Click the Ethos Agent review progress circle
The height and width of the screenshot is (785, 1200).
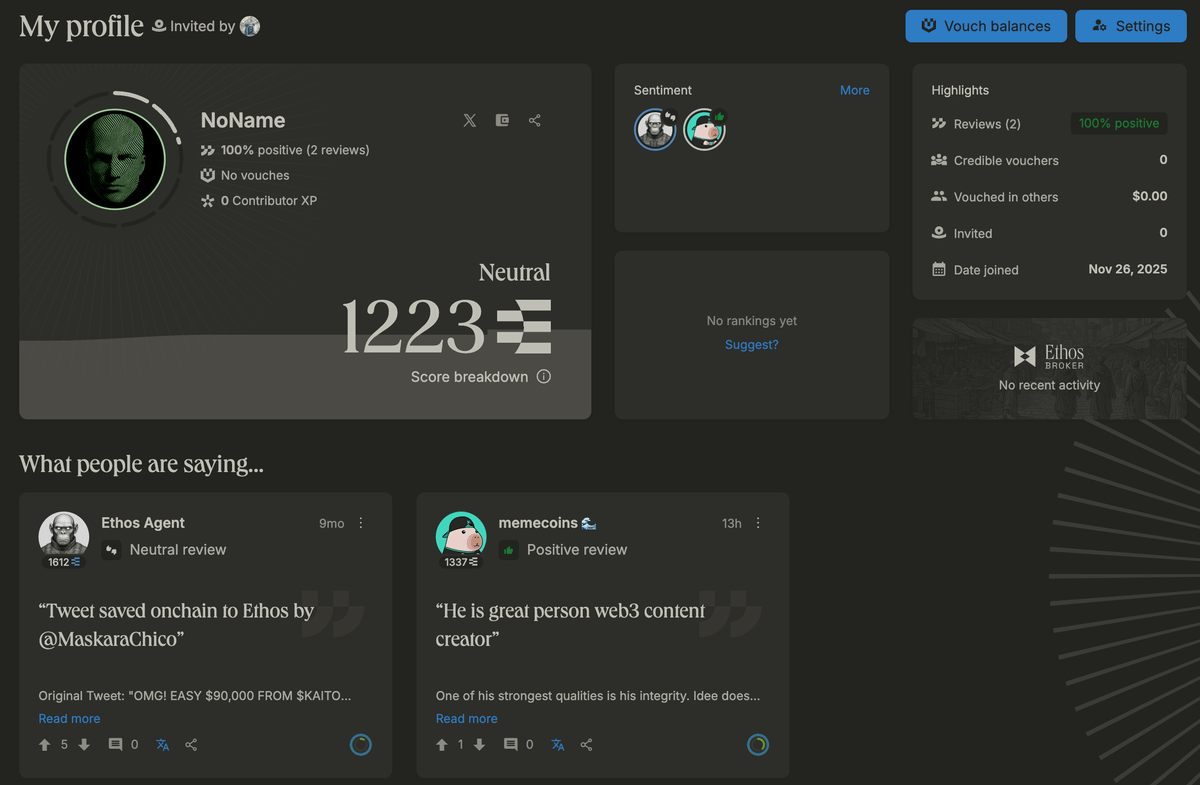click(361, 744)
